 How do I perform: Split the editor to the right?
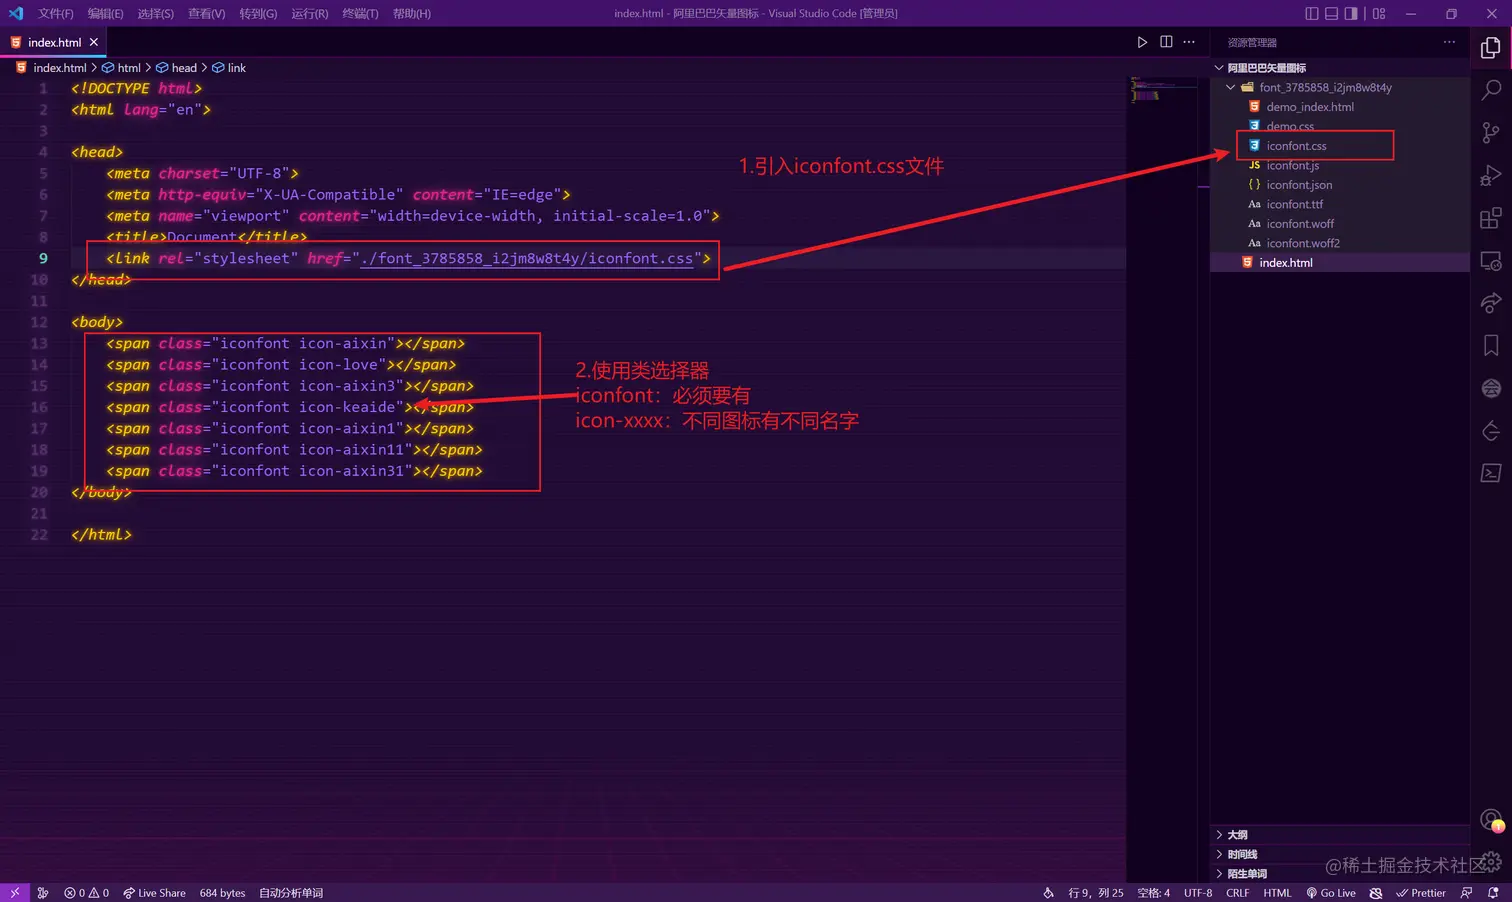coord(1166,42)
